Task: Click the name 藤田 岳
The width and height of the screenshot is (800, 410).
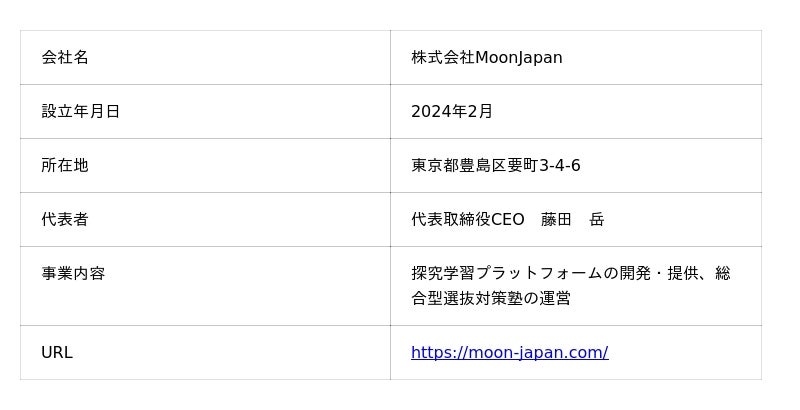Action: [x=573, y=219]
